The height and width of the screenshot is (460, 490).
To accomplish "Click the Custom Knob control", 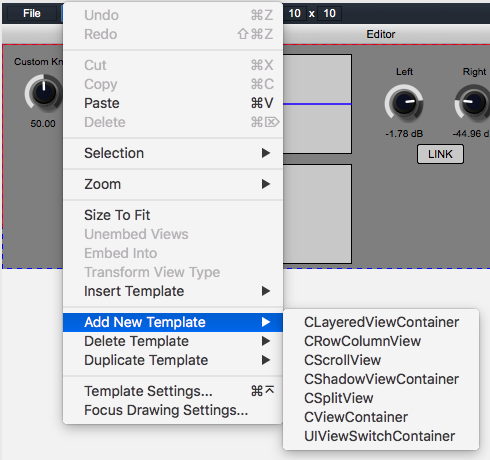I will click(43, 93).
